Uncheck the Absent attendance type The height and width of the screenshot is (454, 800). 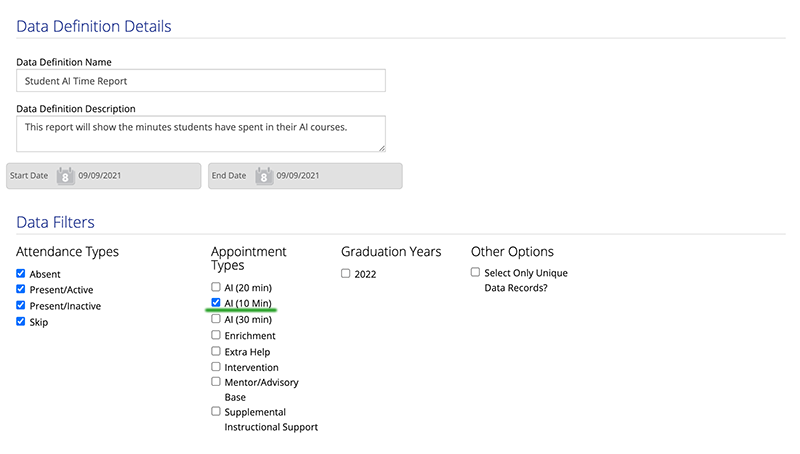pyautogui.click(x=20, y=273)
